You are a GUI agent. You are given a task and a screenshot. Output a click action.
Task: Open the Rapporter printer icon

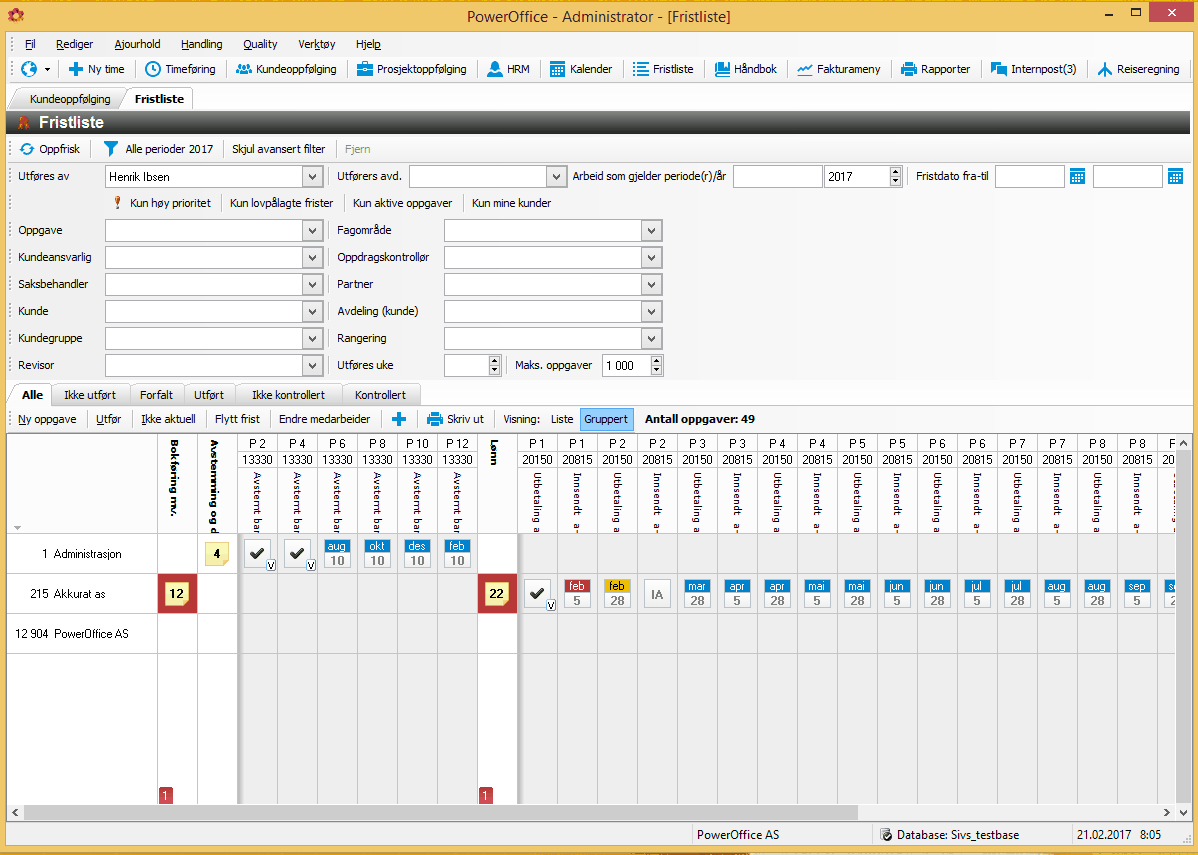(x=908, y=69)
